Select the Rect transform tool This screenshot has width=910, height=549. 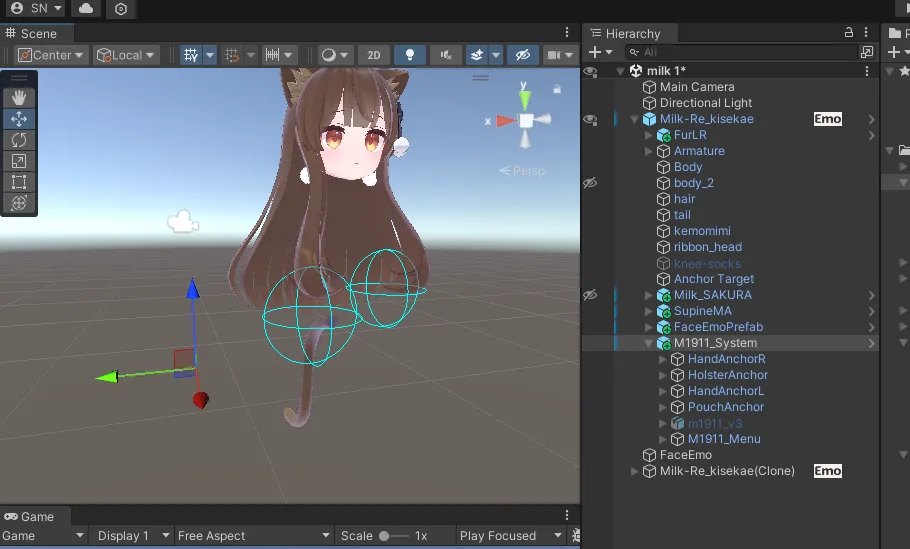point(19,182)
